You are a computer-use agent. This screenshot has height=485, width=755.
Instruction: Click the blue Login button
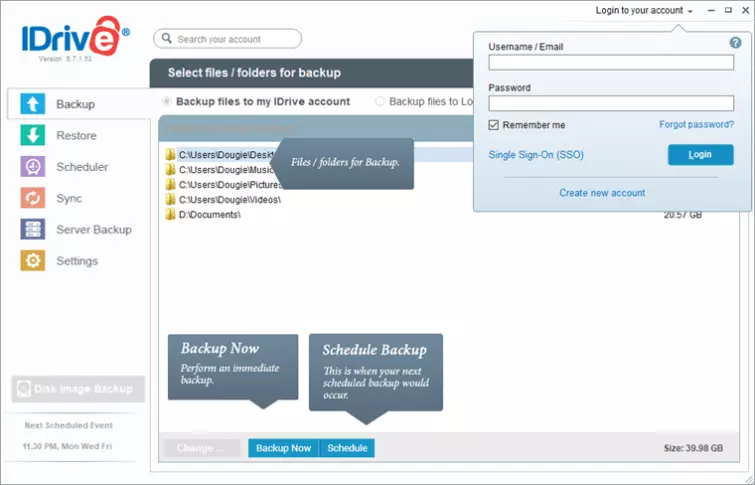[700, 155]
